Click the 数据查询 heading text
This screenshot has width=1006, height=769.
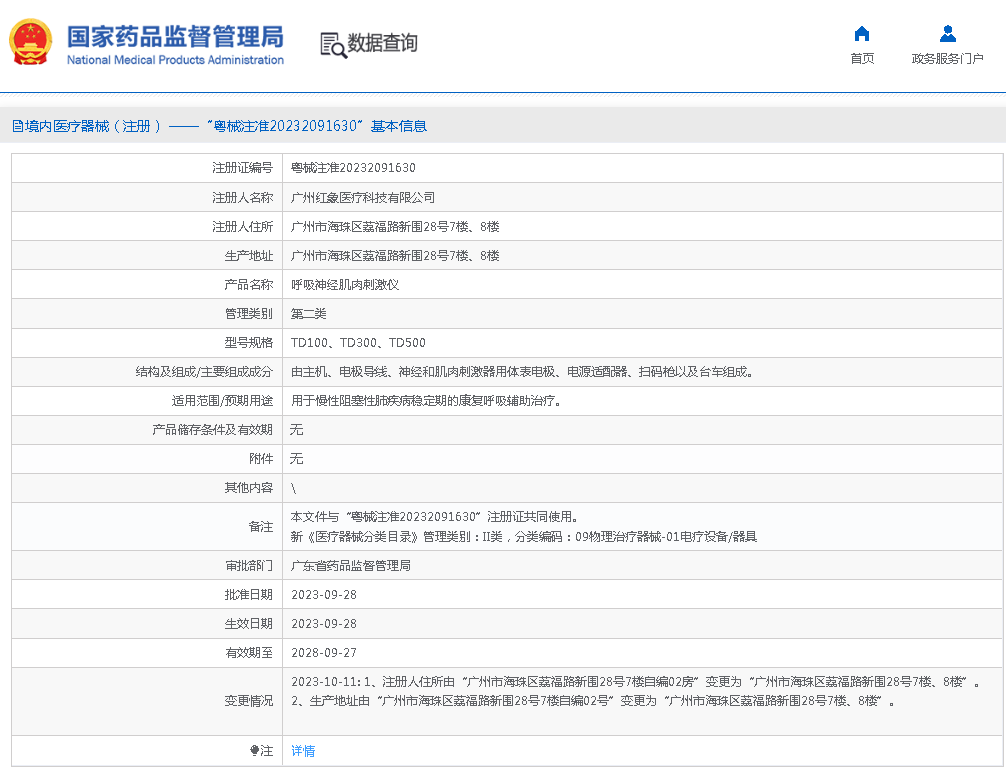coord(382,43)
